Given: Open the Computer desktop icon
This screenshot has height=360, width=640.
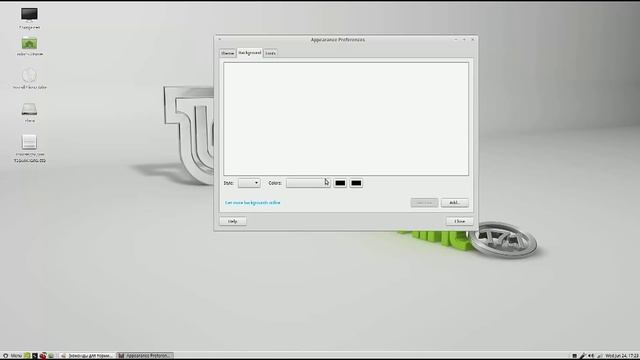Looking at the screenshot, I should point(29,15).
